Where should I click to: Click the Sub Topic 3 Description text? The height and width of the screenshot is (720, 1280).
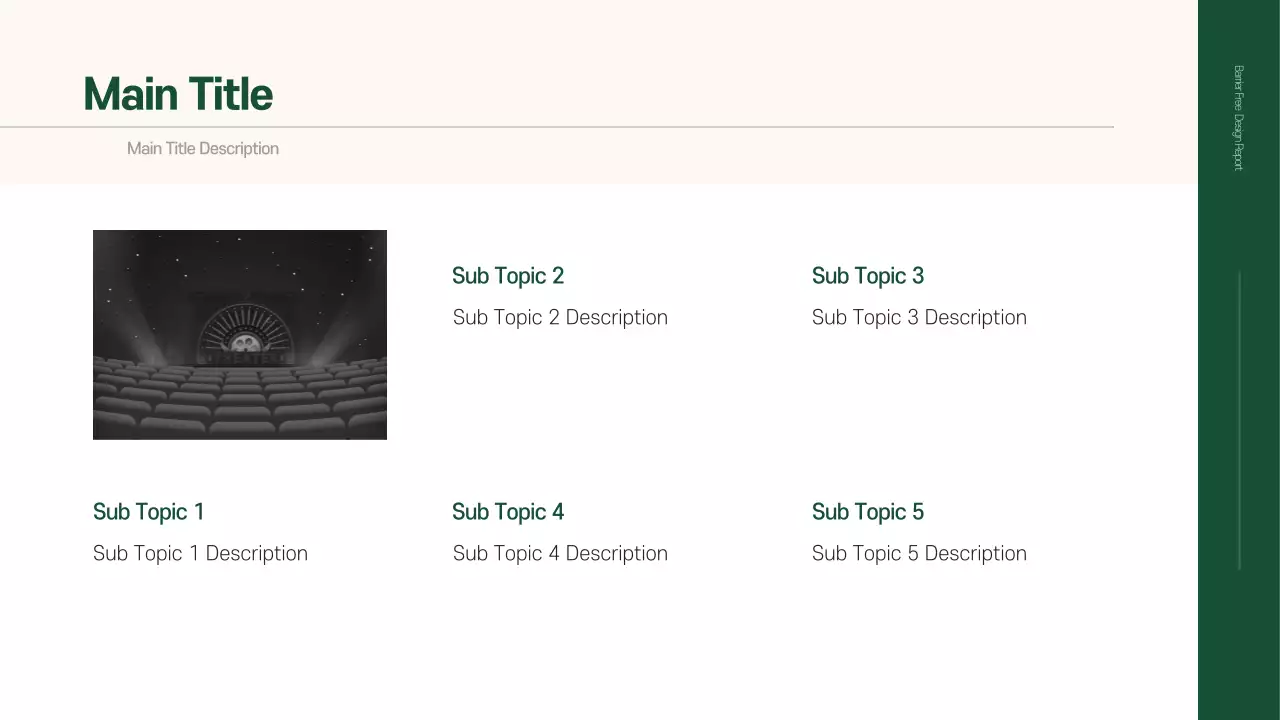(x=919, y=318)
